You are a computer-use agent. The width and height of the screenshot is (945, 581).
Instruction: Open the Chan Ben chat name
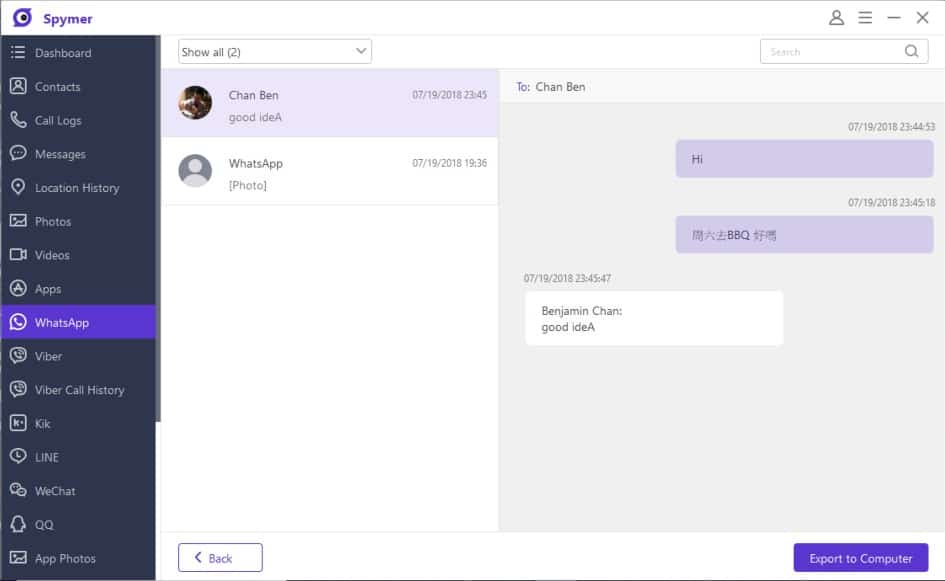[x=253, y=95]
